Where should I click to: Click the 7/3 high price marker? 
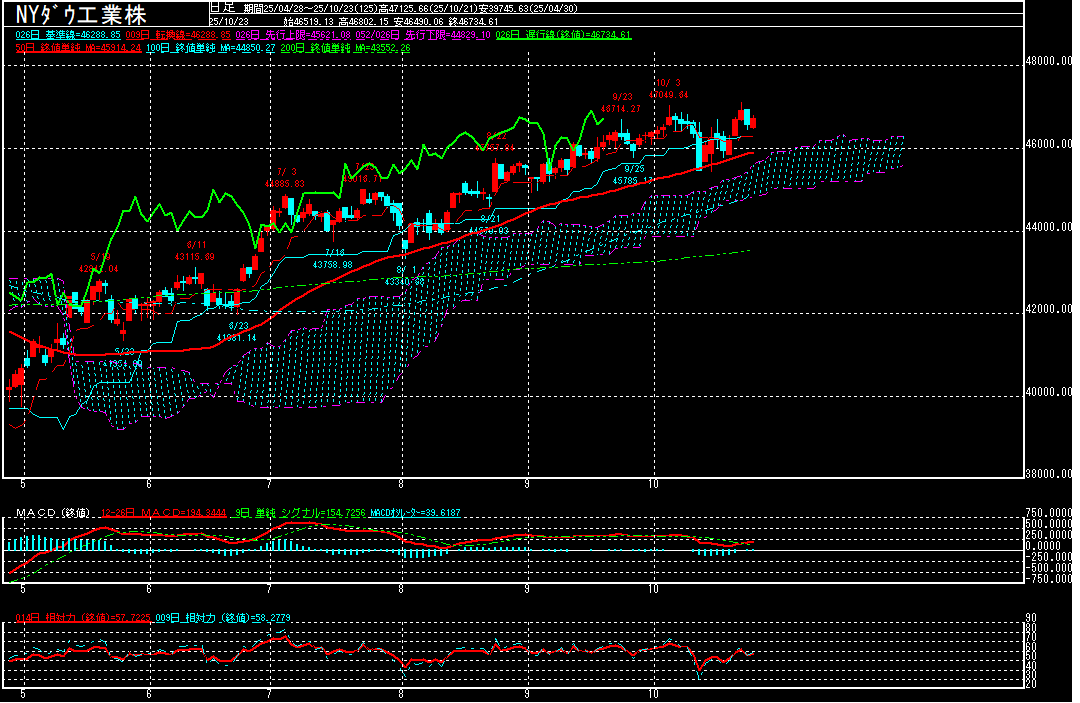point(285,178)
